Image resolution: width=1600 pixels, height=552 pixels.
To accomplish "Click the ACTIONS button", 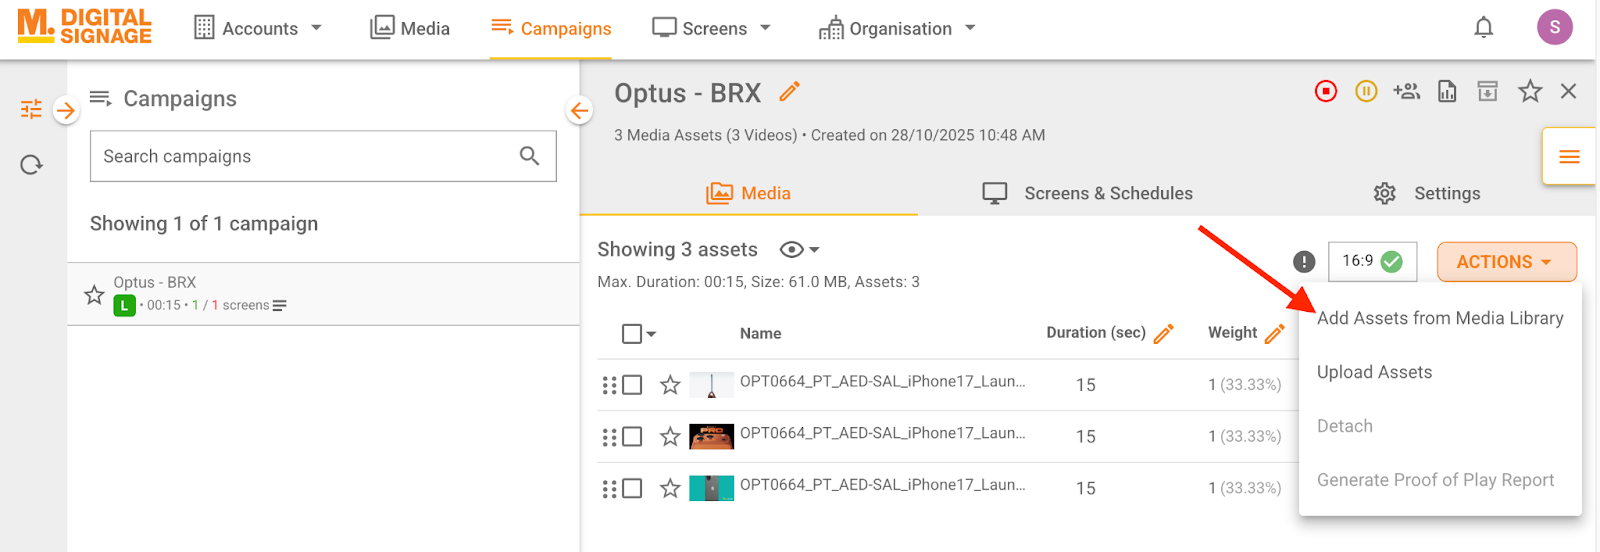I will click(x=1506, y=262).
